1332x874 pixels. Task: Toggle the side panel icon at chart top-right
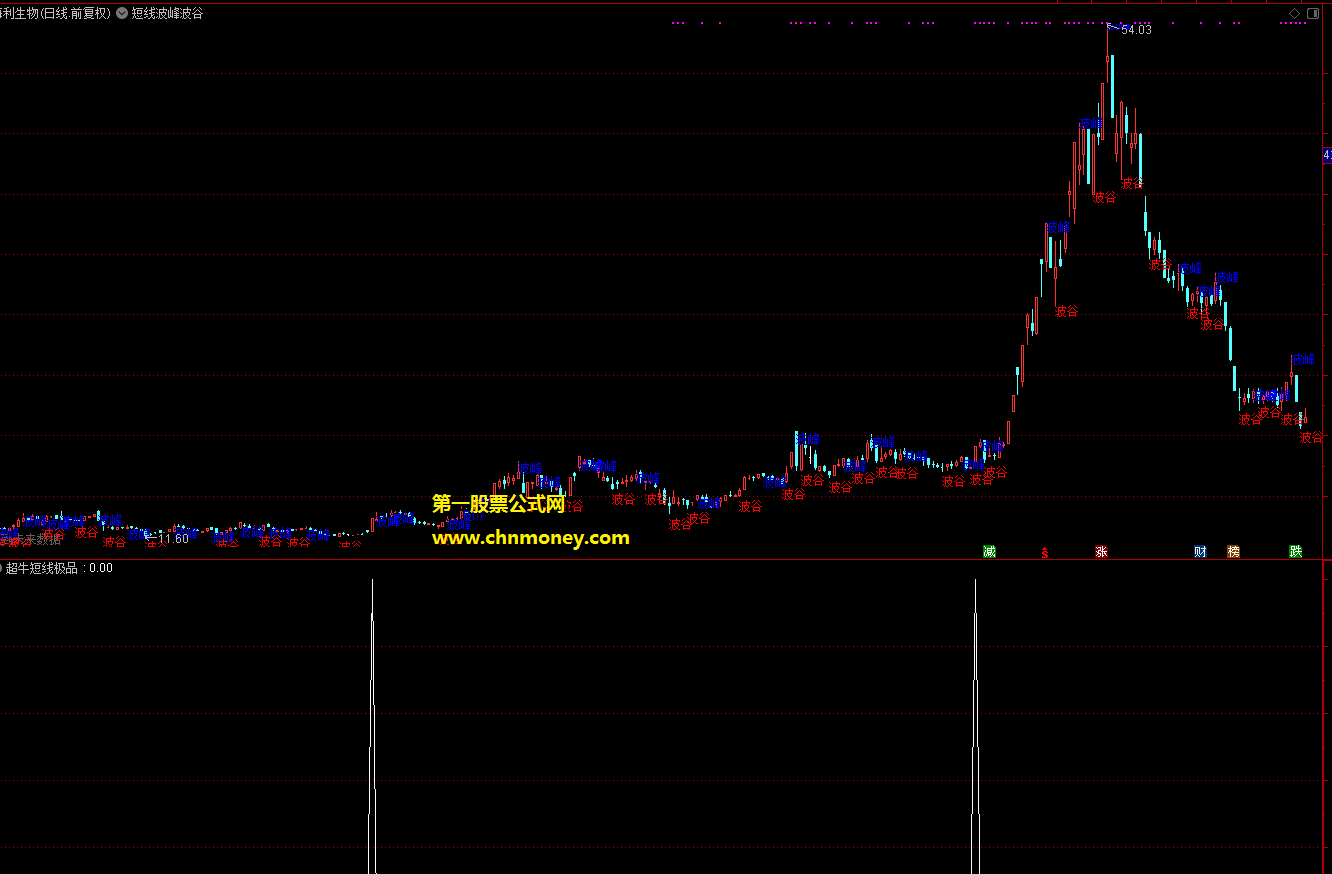tap(1313, 13)
